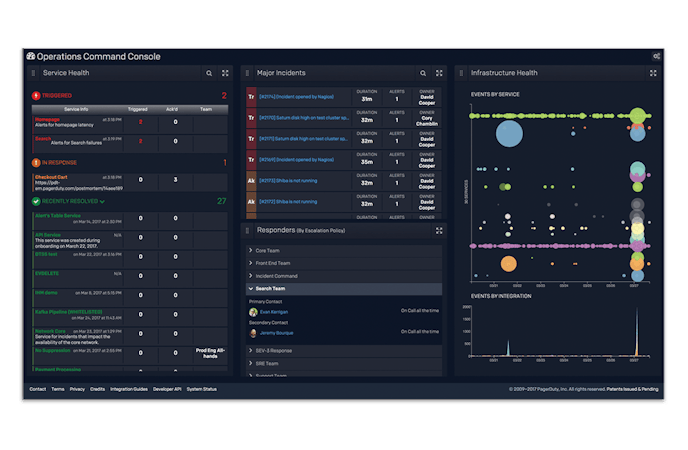Open the Kafka Pipeline service
The height and width of the screenshot is (450, 688).
68,312
